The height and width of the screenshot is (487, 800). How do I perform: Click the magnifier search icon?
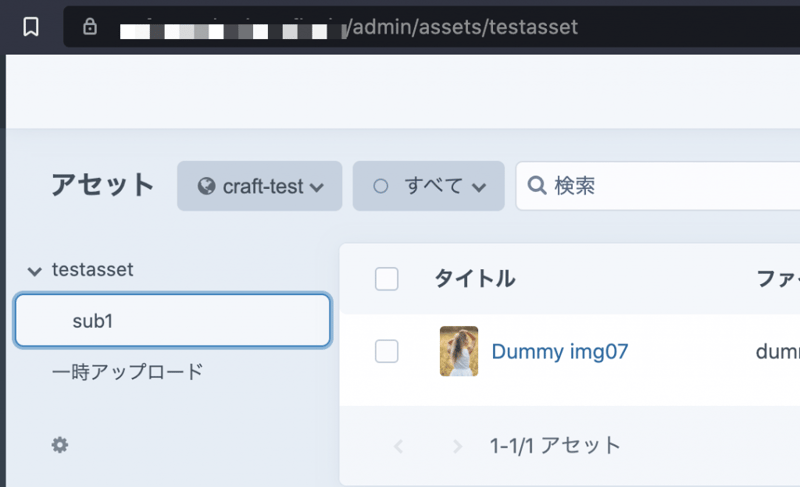tap(536, 186)
